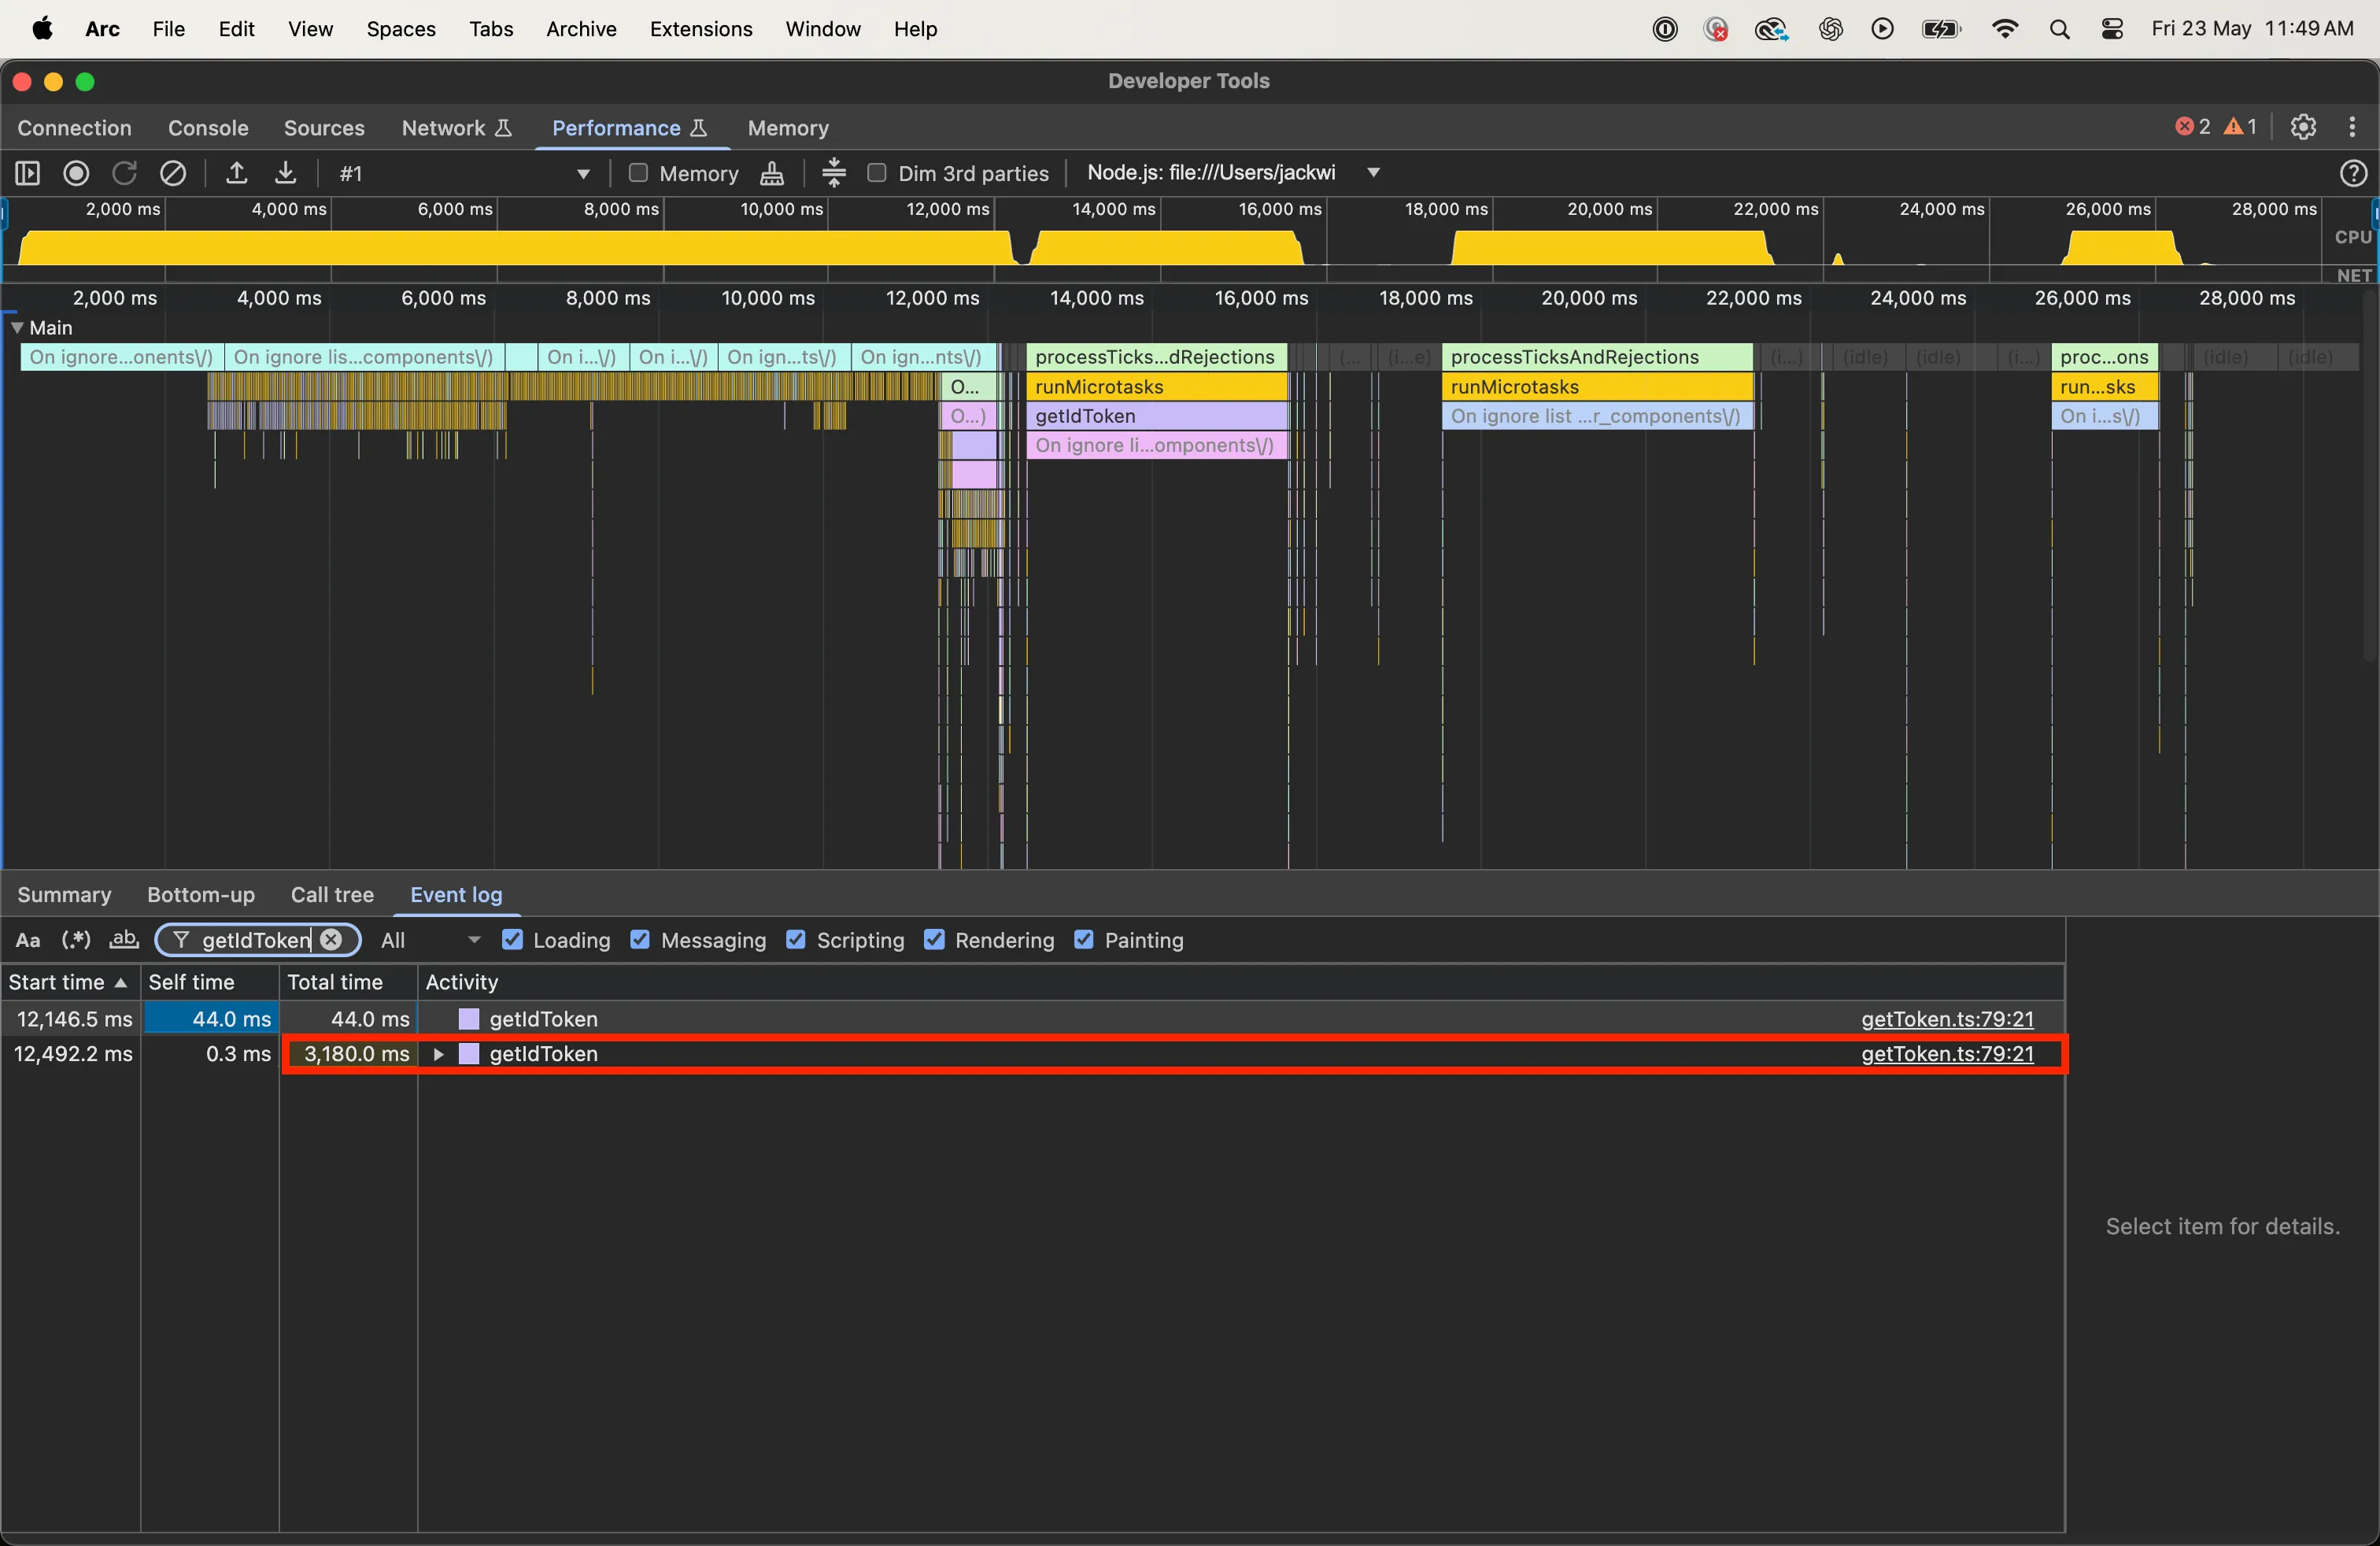This screenshot has height=1546, width=2380.
Task: Uncheck the Rendering filter
Action: click(934, 940)
